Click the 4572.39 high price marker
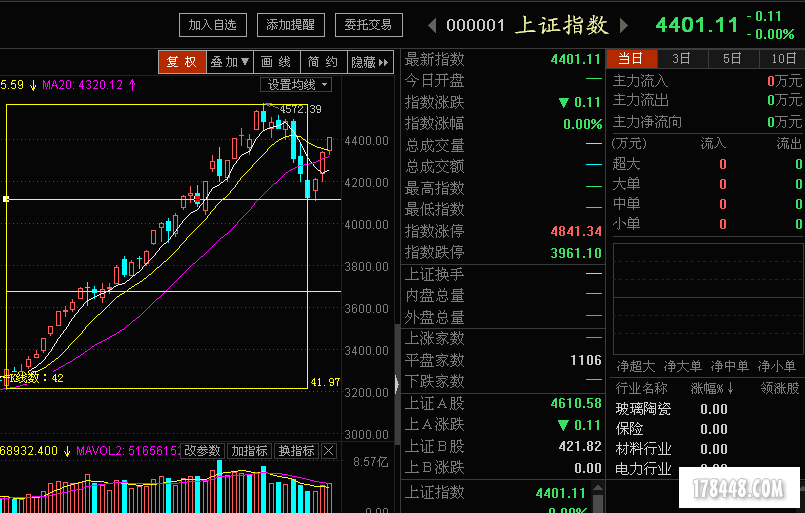 pyautogui.click(x=301, y=109)
